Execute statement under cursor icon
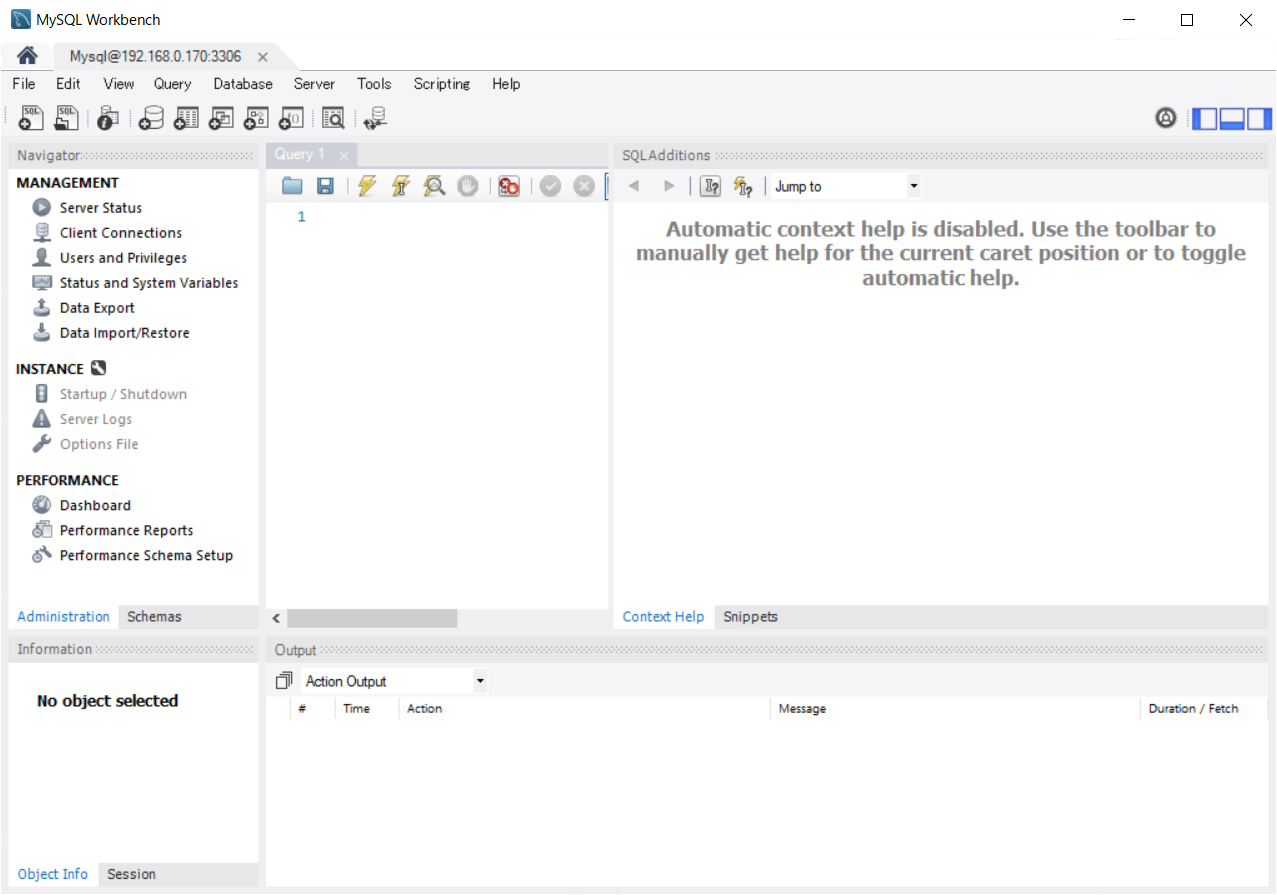 pos(401,186)
